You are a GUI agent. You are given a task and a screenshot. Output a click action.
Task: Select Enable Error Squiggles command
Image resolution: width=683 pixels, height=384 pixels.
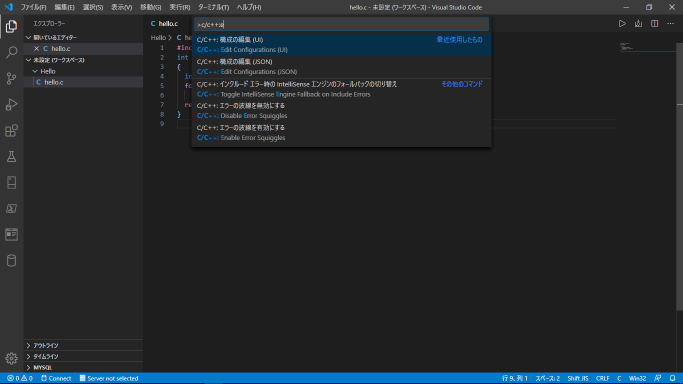[342, 133]
